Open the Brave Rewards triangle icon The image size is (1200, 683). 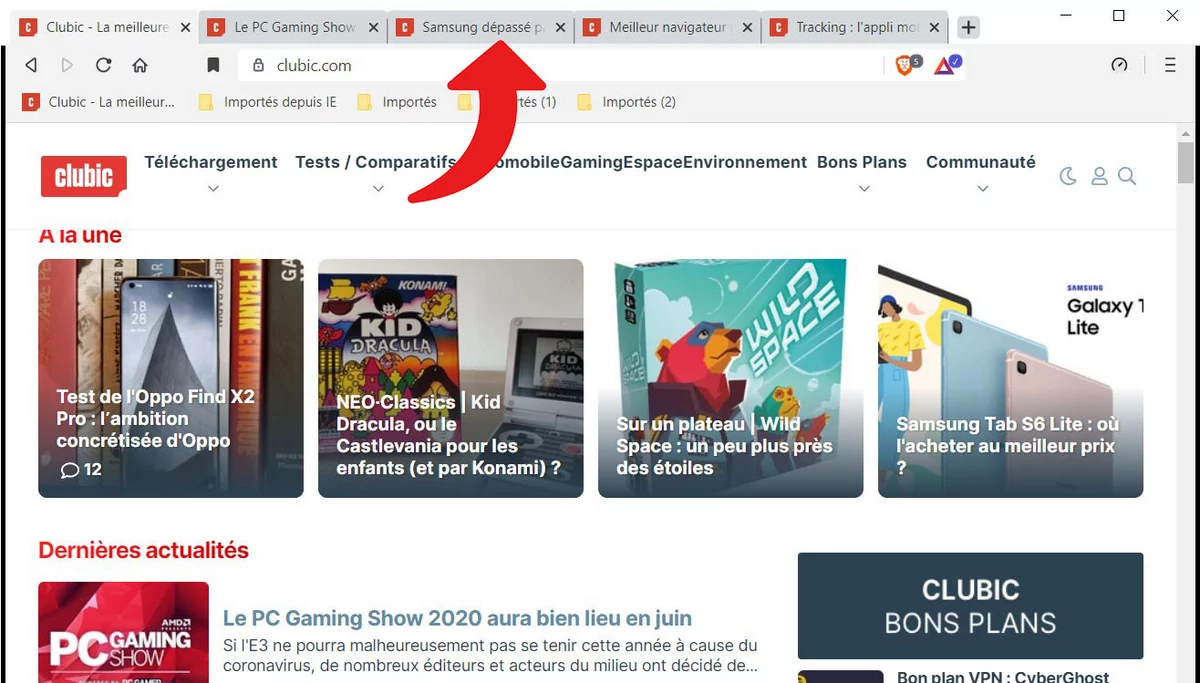point(946,65)
